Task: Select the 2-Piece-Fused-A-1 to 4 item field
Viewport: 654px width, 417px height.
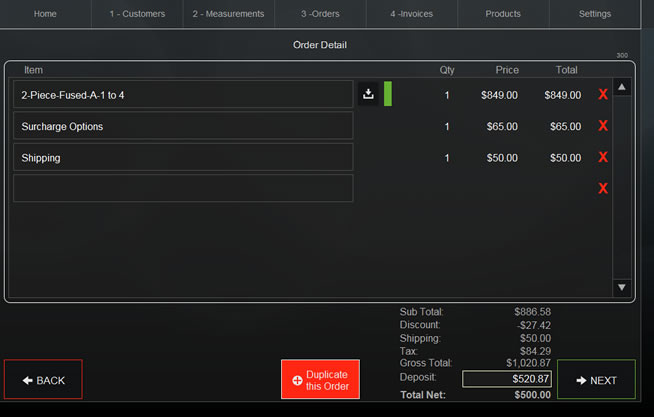Action: [183, 94]
